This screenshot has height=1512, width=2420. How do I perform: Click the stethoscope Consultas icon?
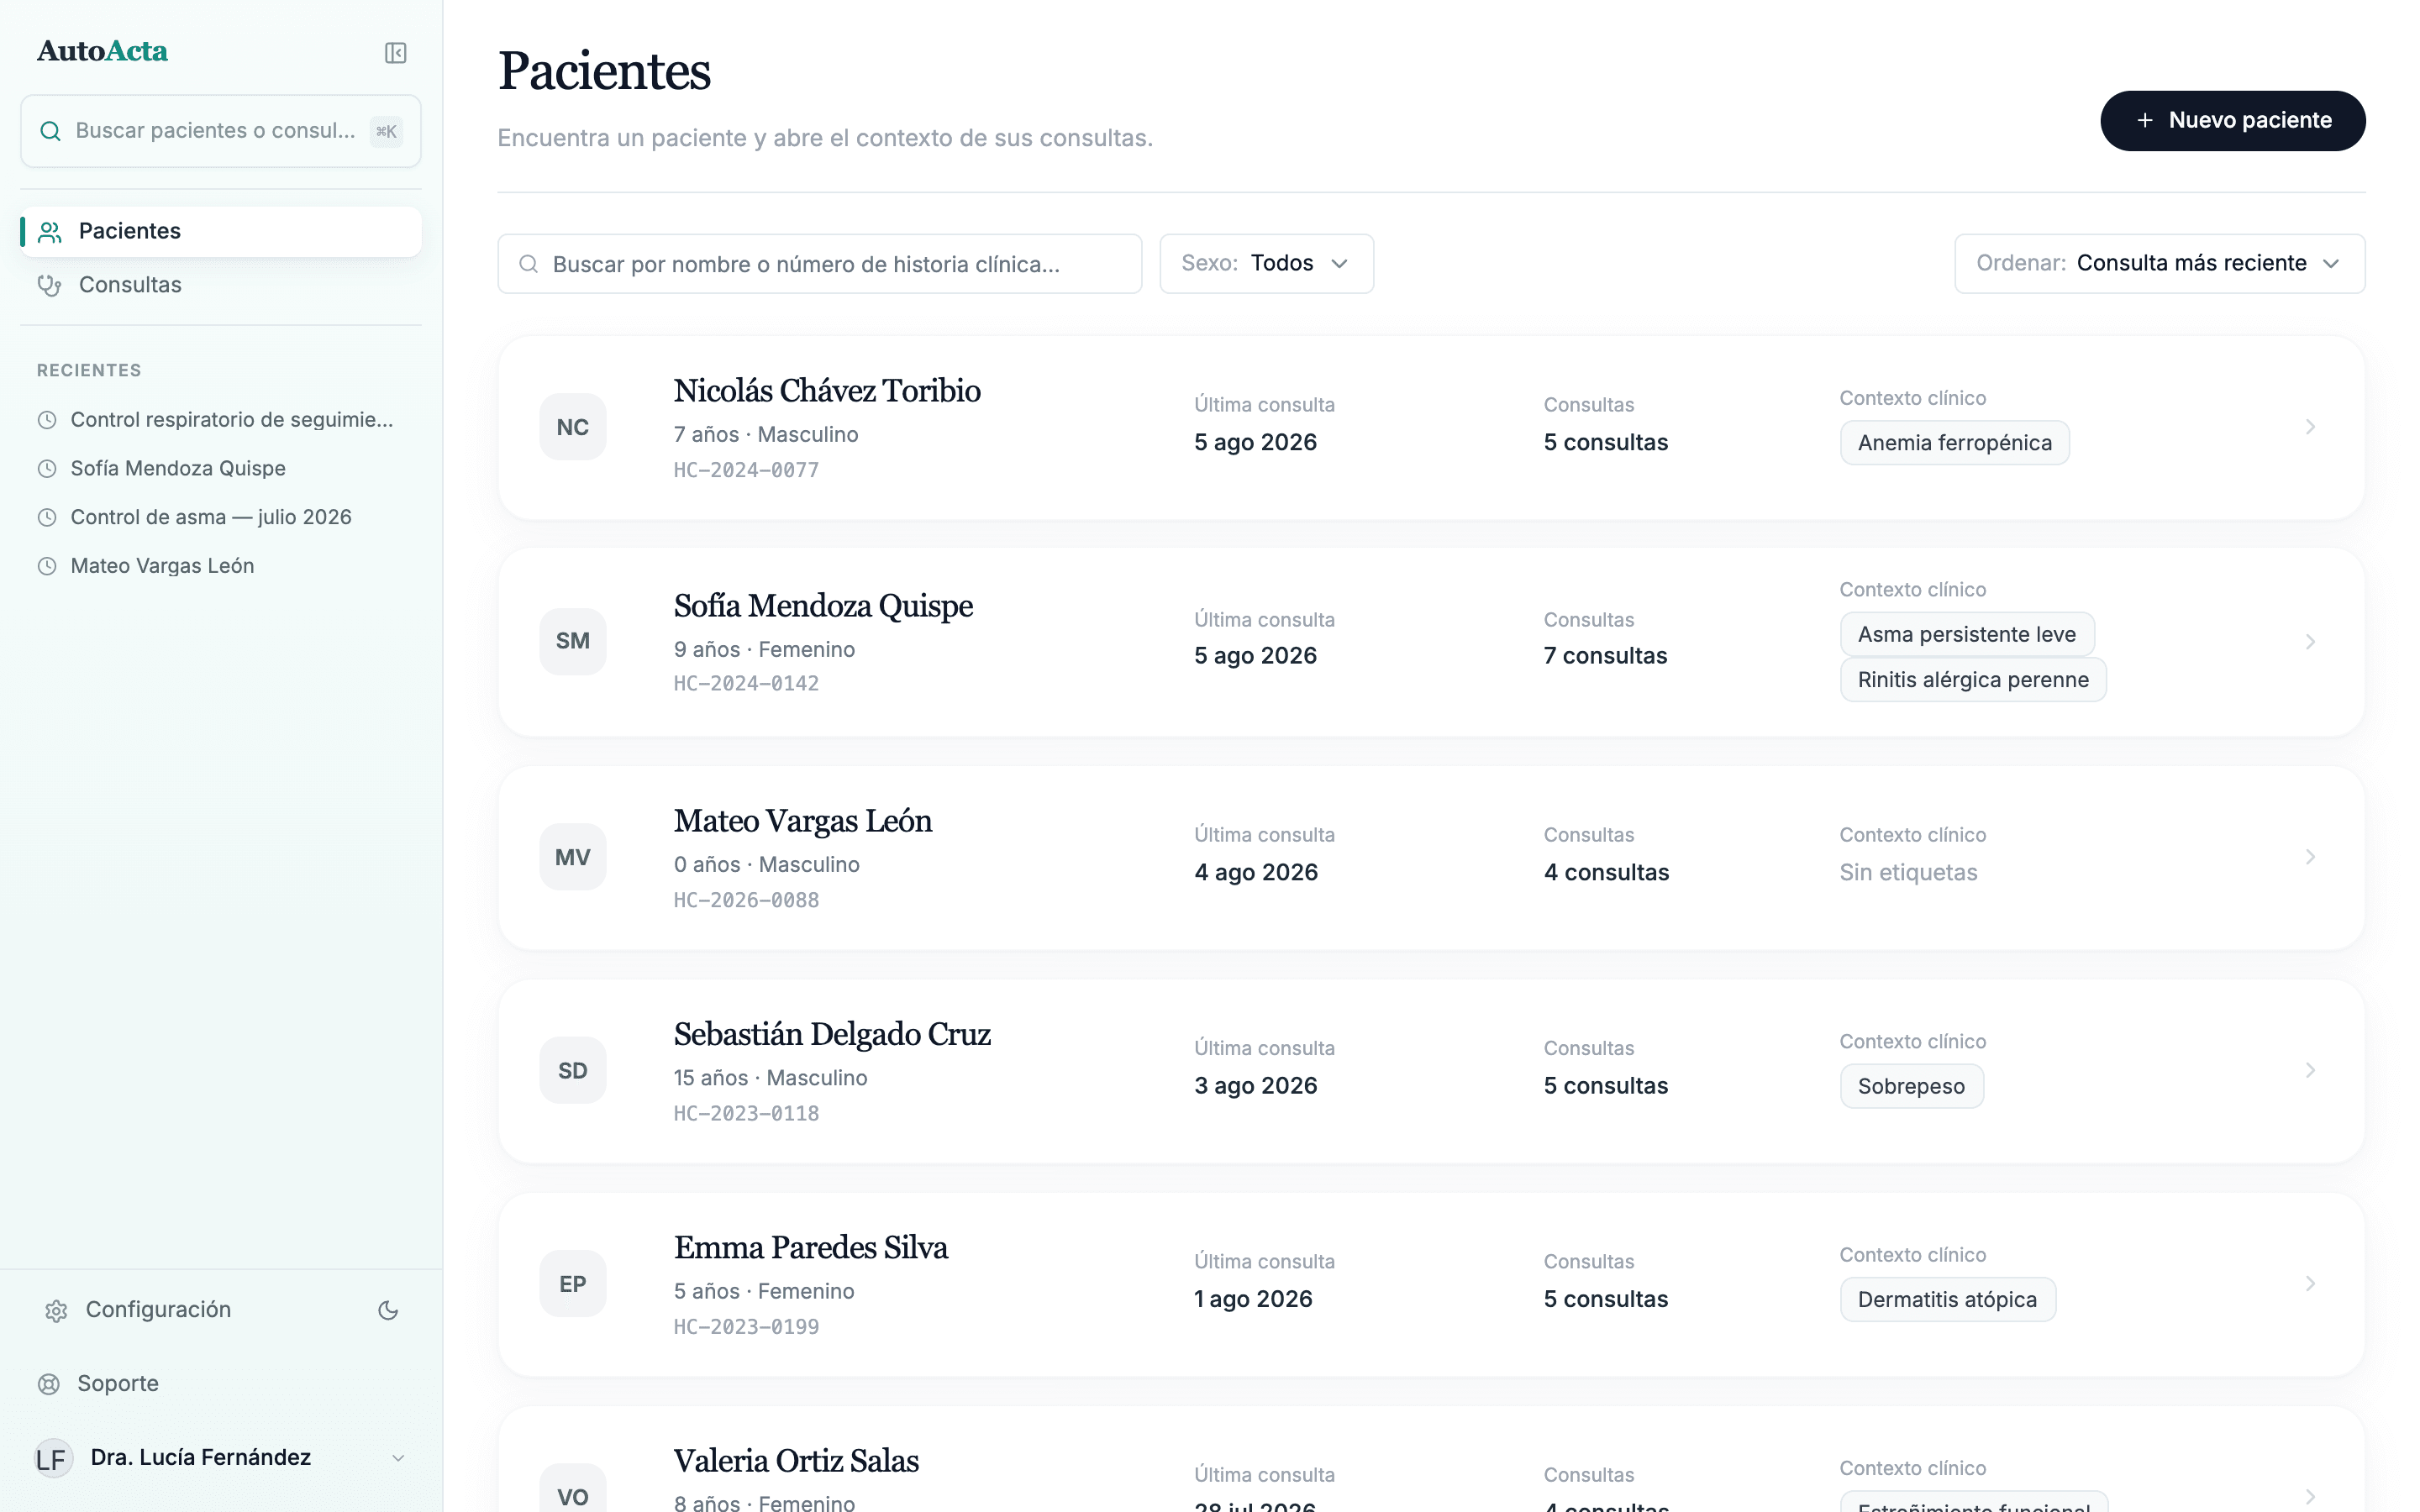coord(49,285)
